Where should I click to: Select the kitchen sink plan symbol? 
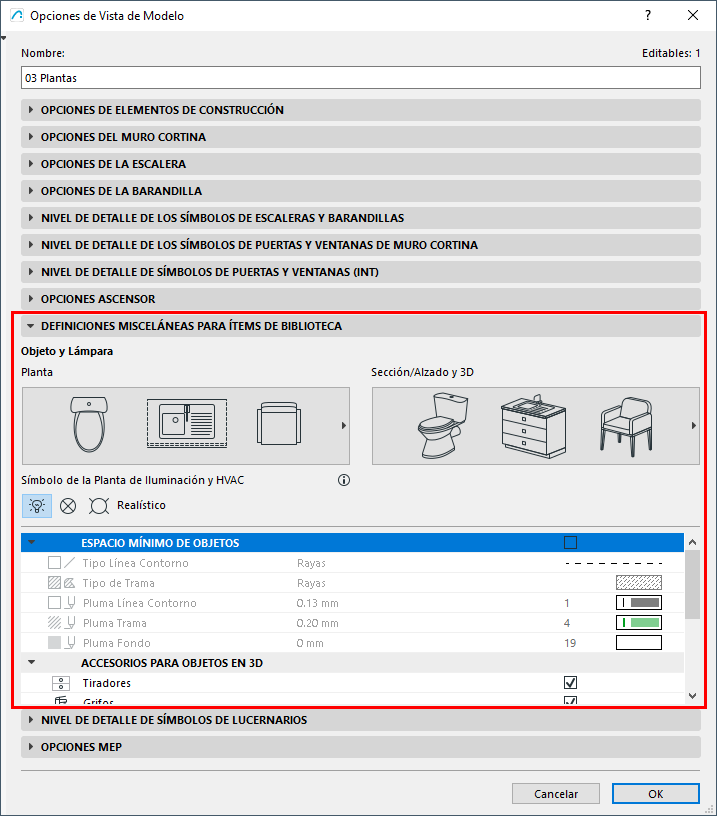(x=187, y=423)
